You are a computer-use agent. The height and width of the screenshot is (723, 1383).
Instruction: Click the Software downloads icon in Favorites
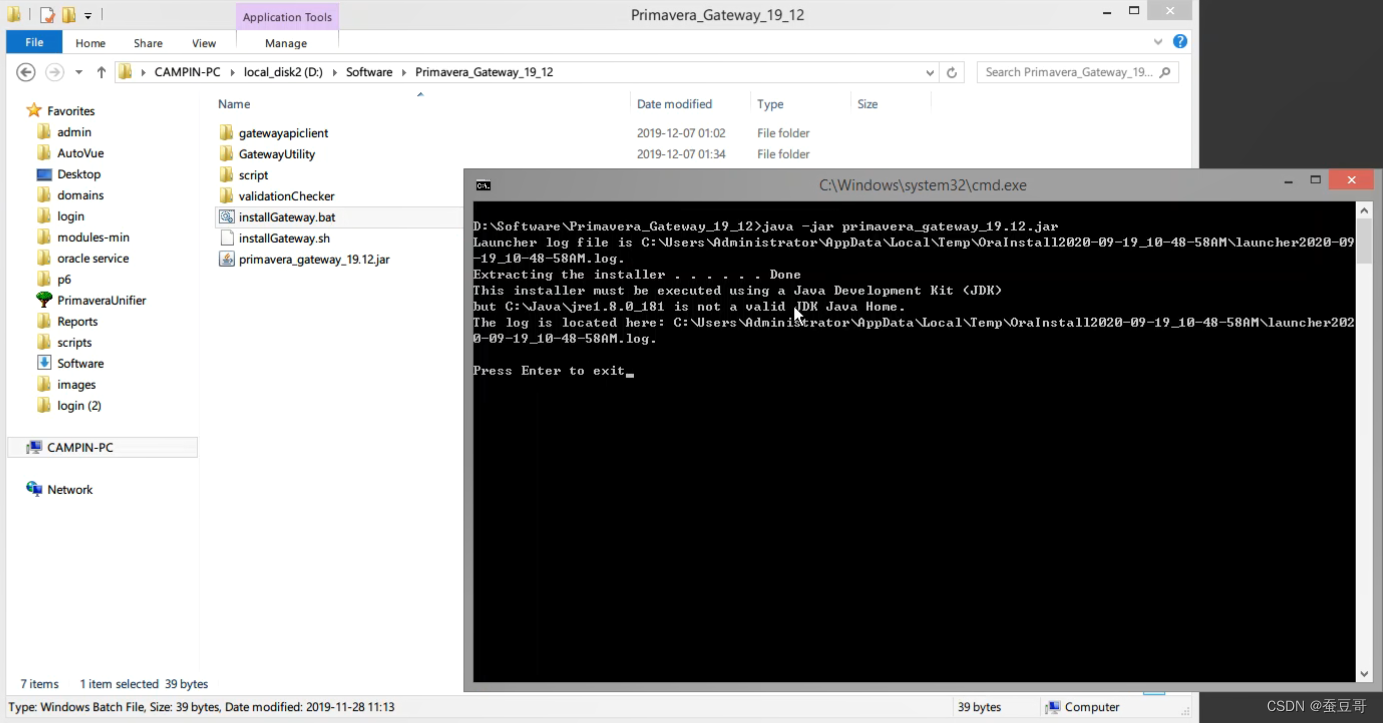tap(44, 363)
